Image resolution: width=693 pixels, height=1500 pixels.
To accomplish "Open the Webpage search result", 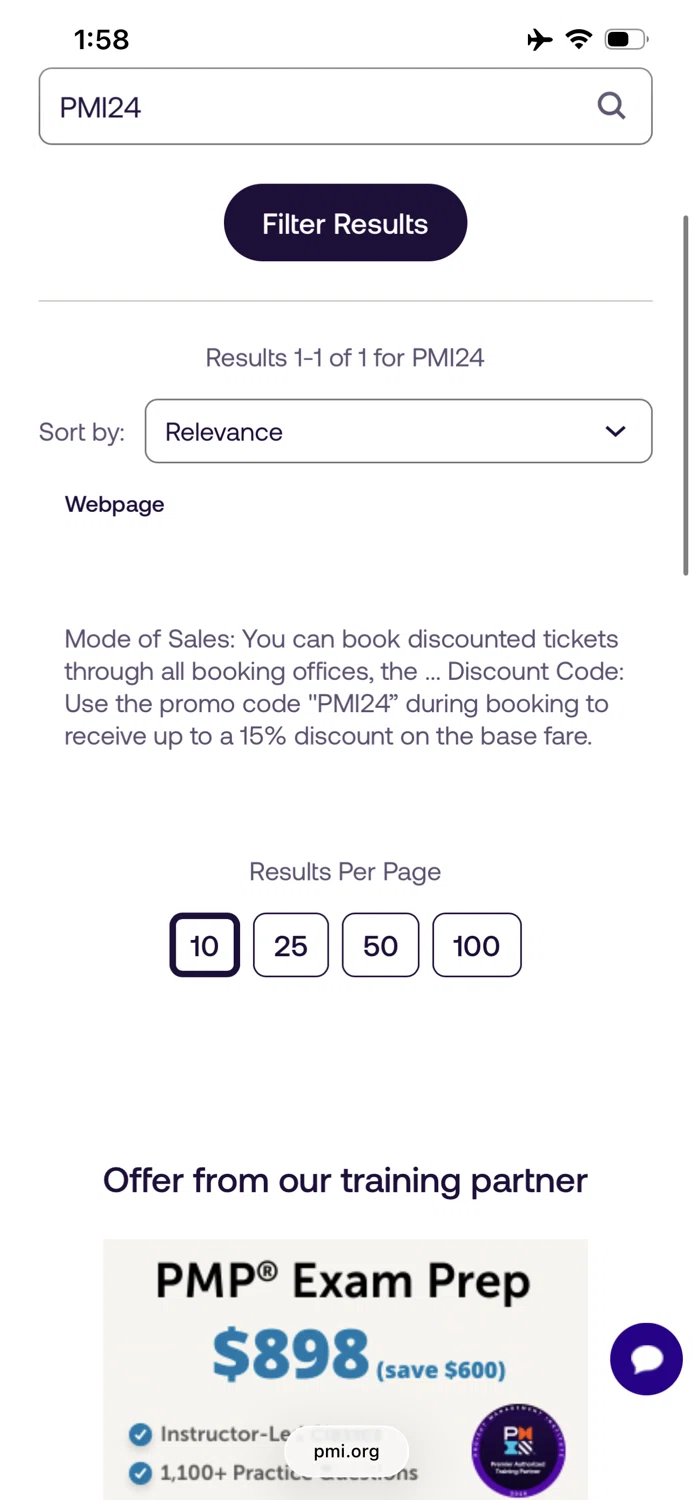I will point(115,505).
